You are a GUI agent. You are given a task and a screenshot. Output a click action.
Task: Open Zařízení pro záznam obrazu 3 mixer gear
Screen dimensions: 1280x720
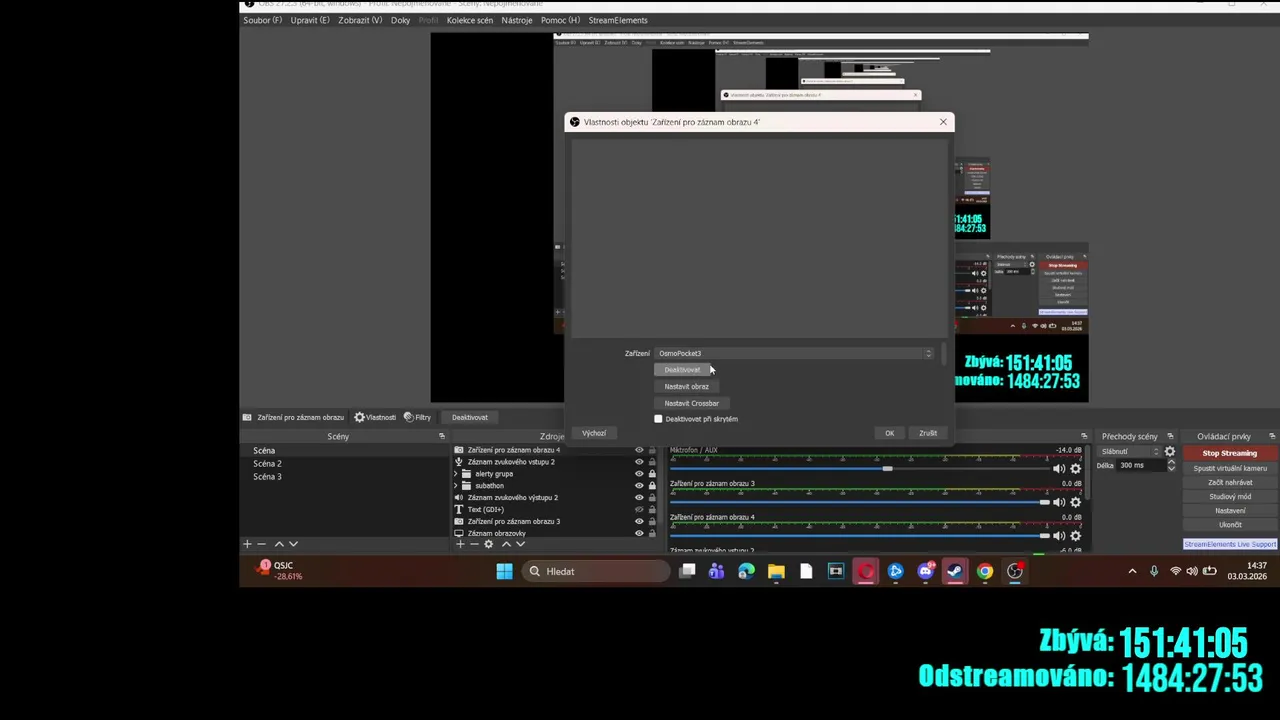pyautogui.click(x=1076, y=502)
